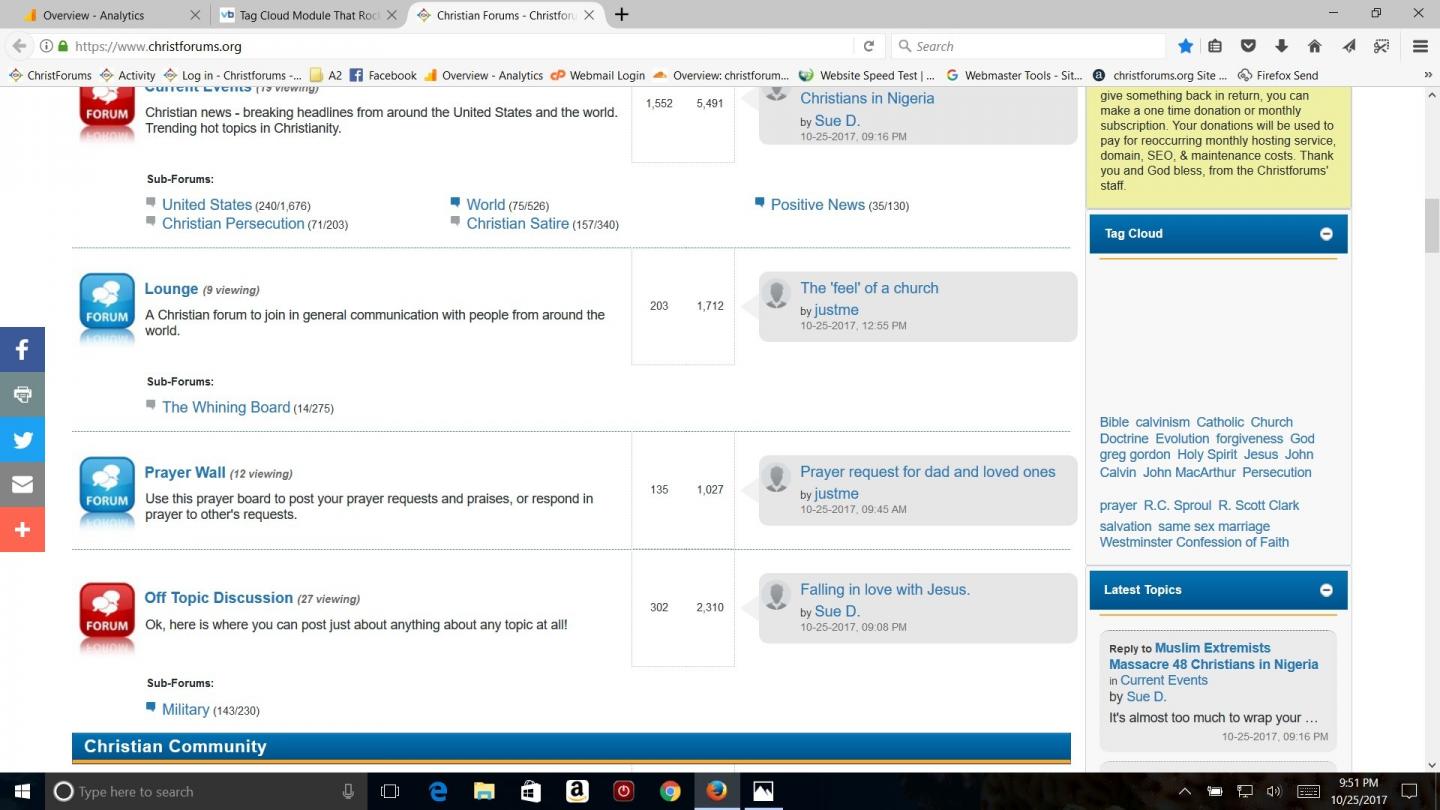Click the print sidebar icon
Image resolution: width=1440 pixels, height=810 pixels.
pyautogui.click(x=22, y=394)
